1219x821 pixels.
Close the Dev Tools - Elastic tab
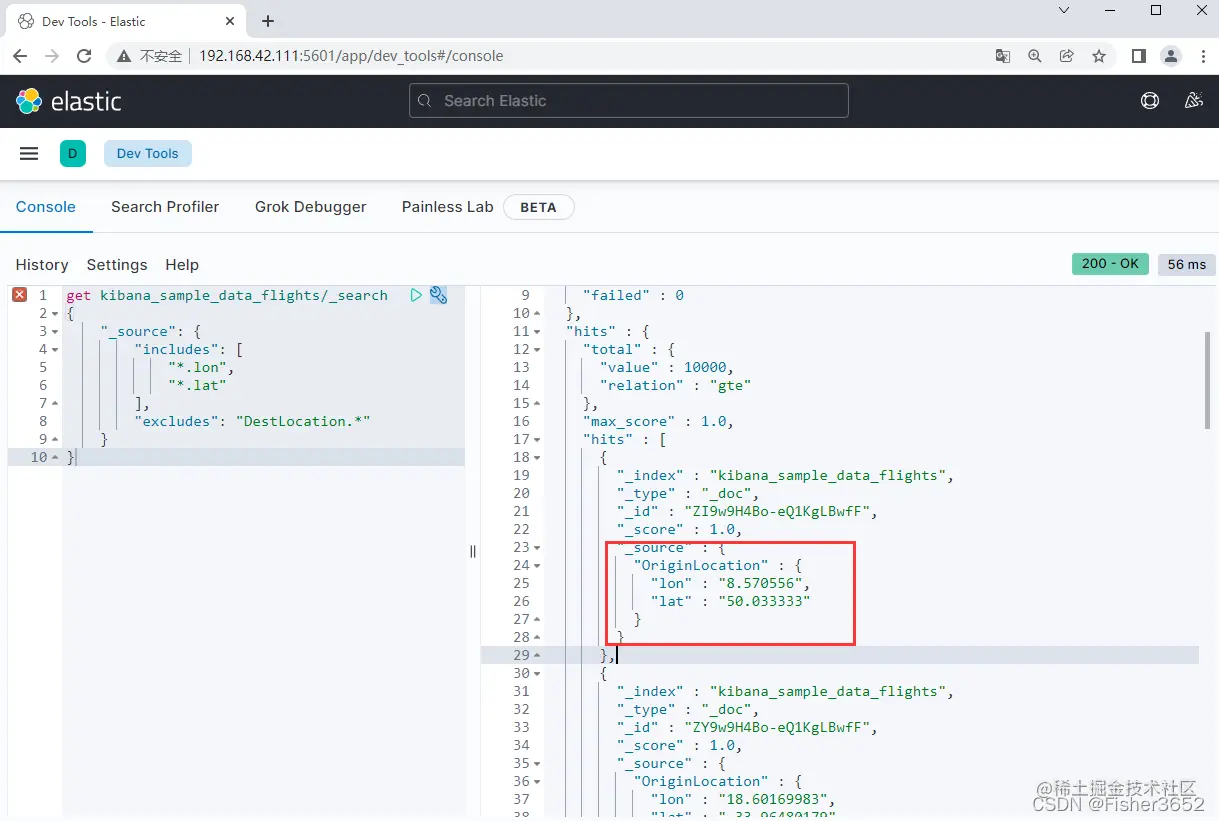point(230,21)
